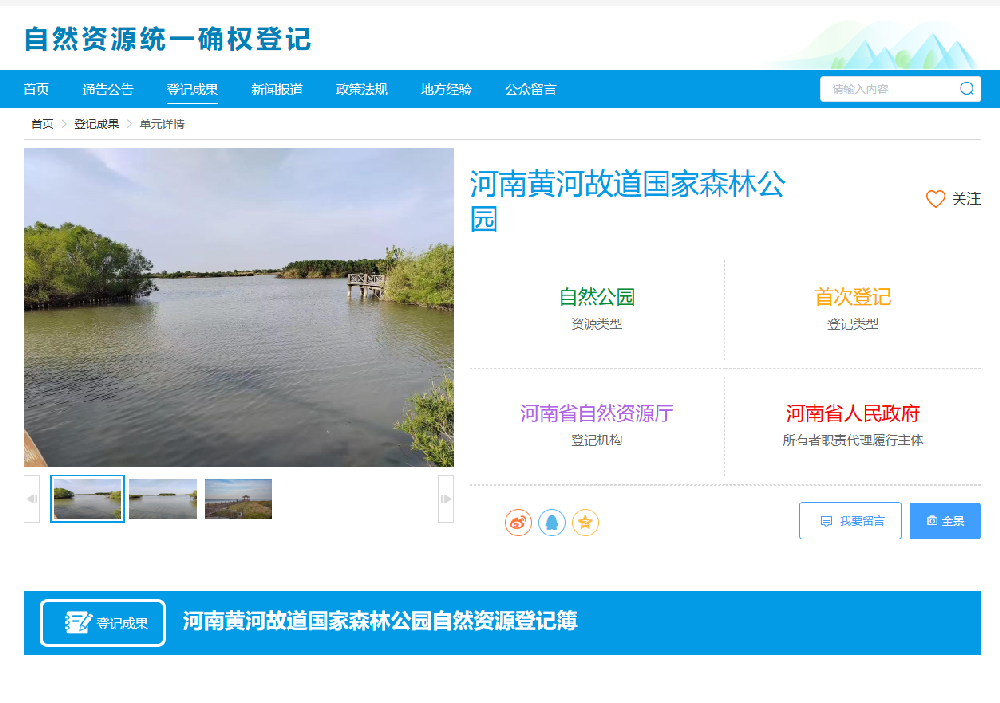The image size is (1000, 703).
Task: Open the 地方经验 menu item
Action: (446, 89)
